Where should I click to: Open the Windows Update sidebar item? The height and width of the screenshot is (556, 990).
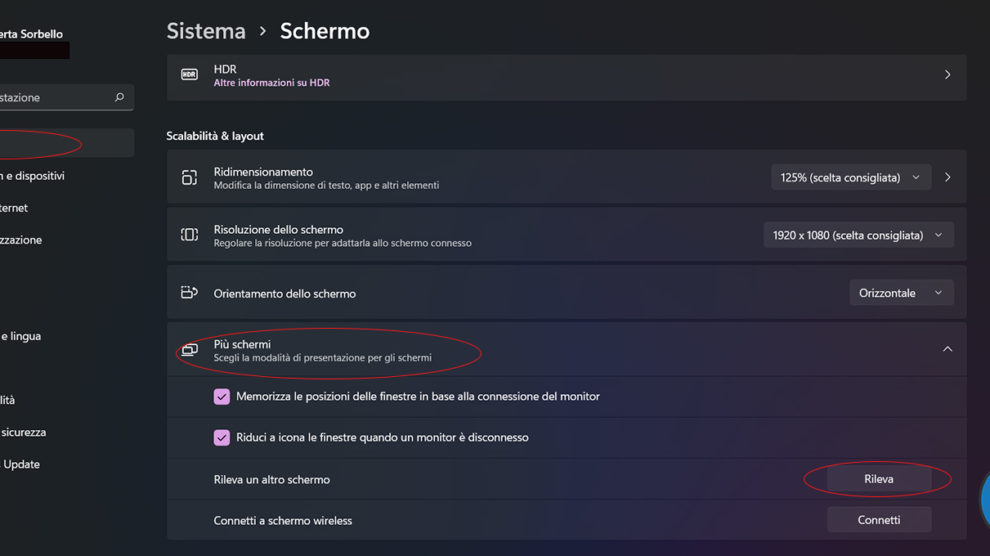[x=21, y=465]
